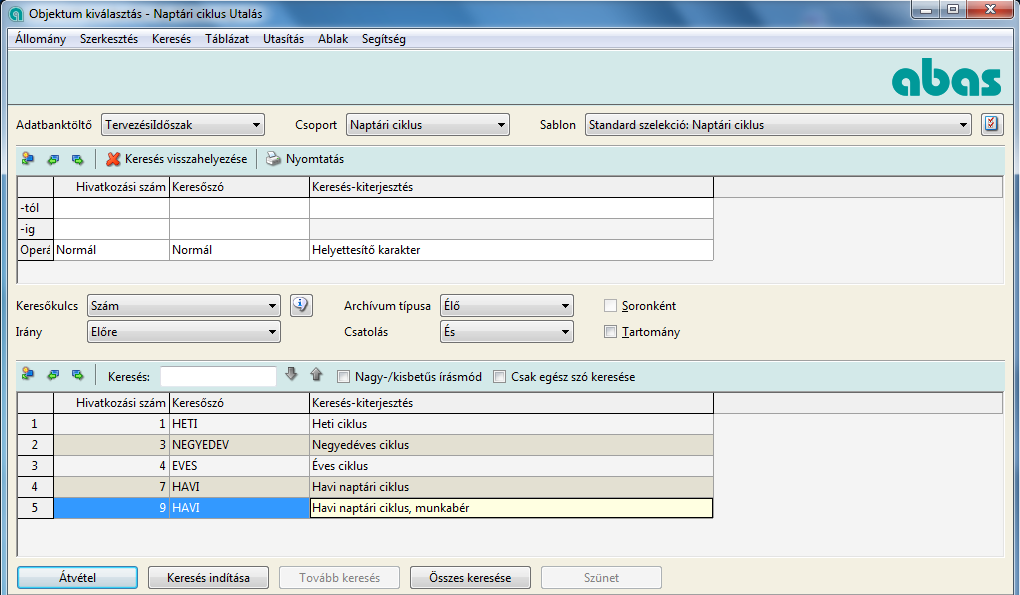Image resolution: width=1020 pixels, height=595 pixels.
Task: Click the Szünet button
Action: tap(601, 577)
